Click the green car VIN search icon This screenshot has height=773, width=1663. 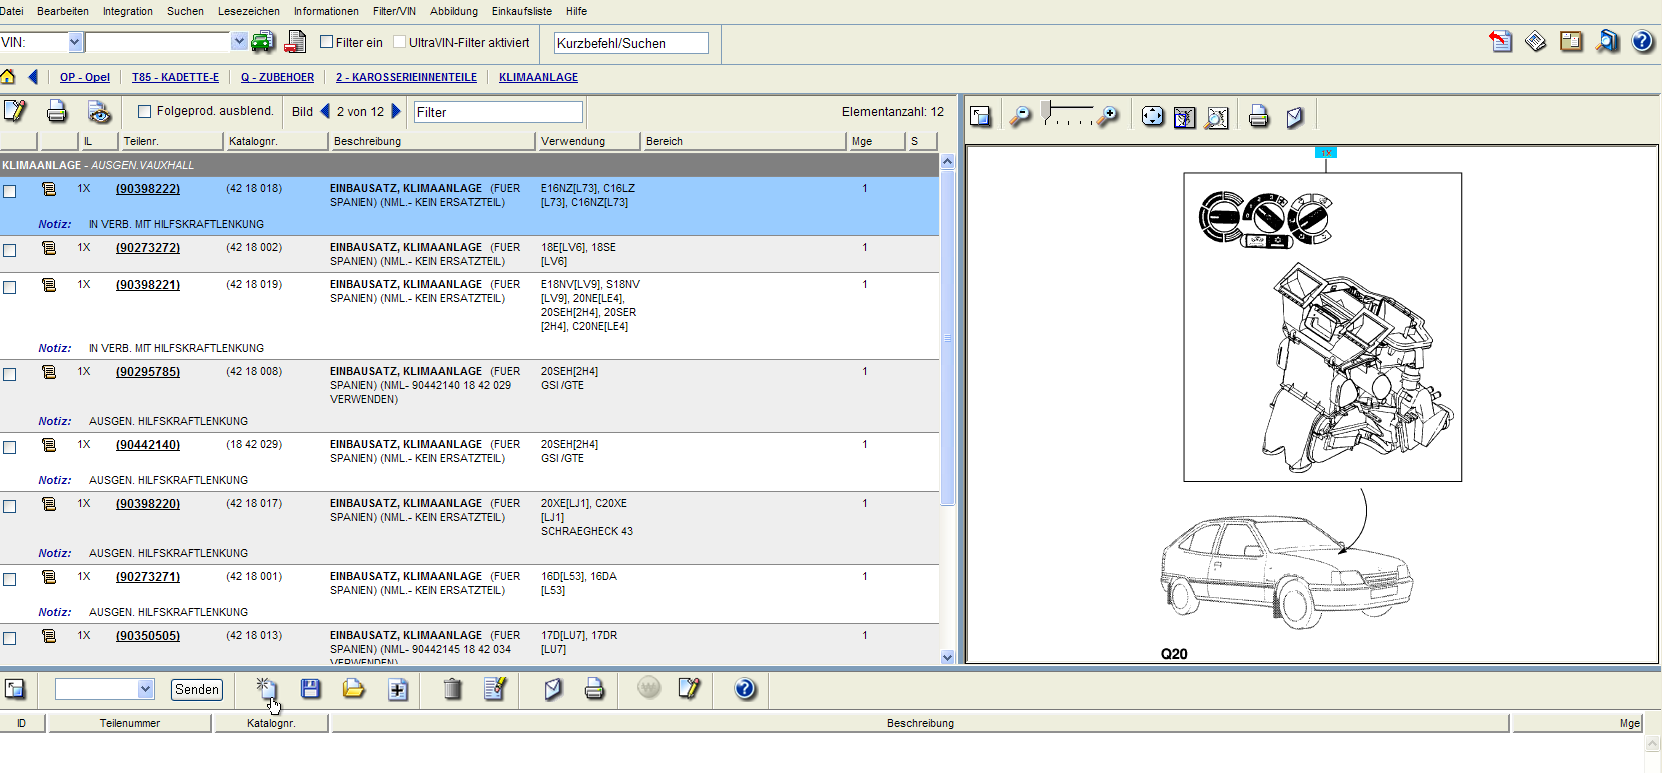262,42
